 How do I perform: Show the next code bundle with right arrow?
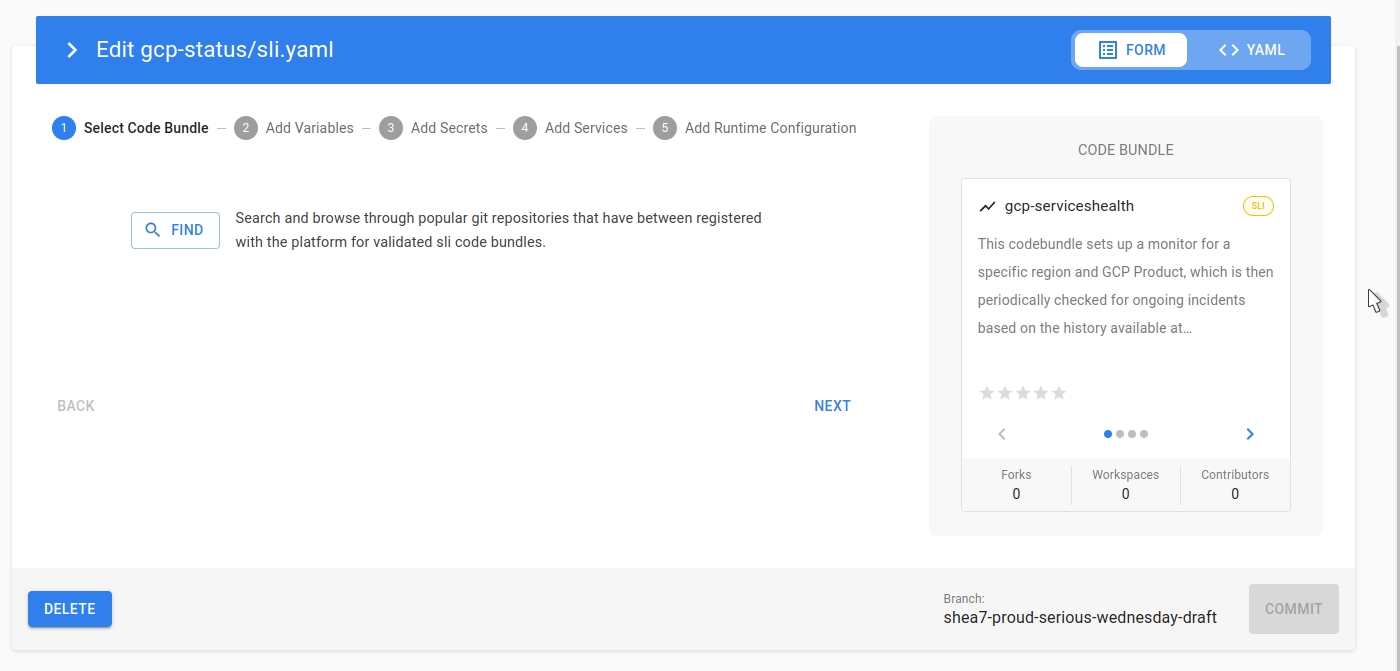tap(1250, 434)
